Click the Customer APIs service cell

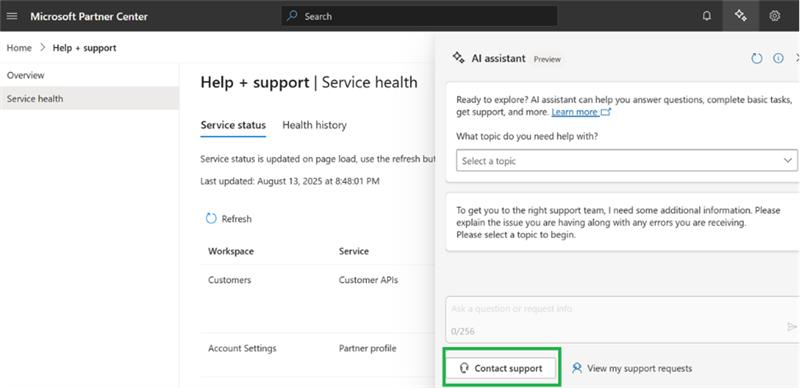[x=368, y=280]
